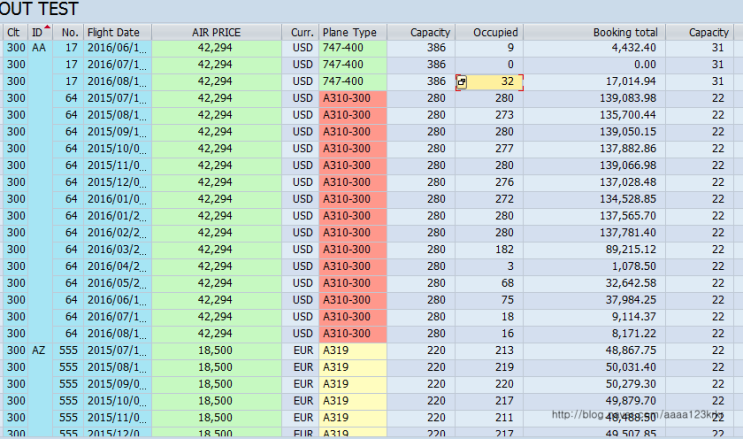Click the Occupied column header
Screen dimensions: 743x439
[488, 33]
